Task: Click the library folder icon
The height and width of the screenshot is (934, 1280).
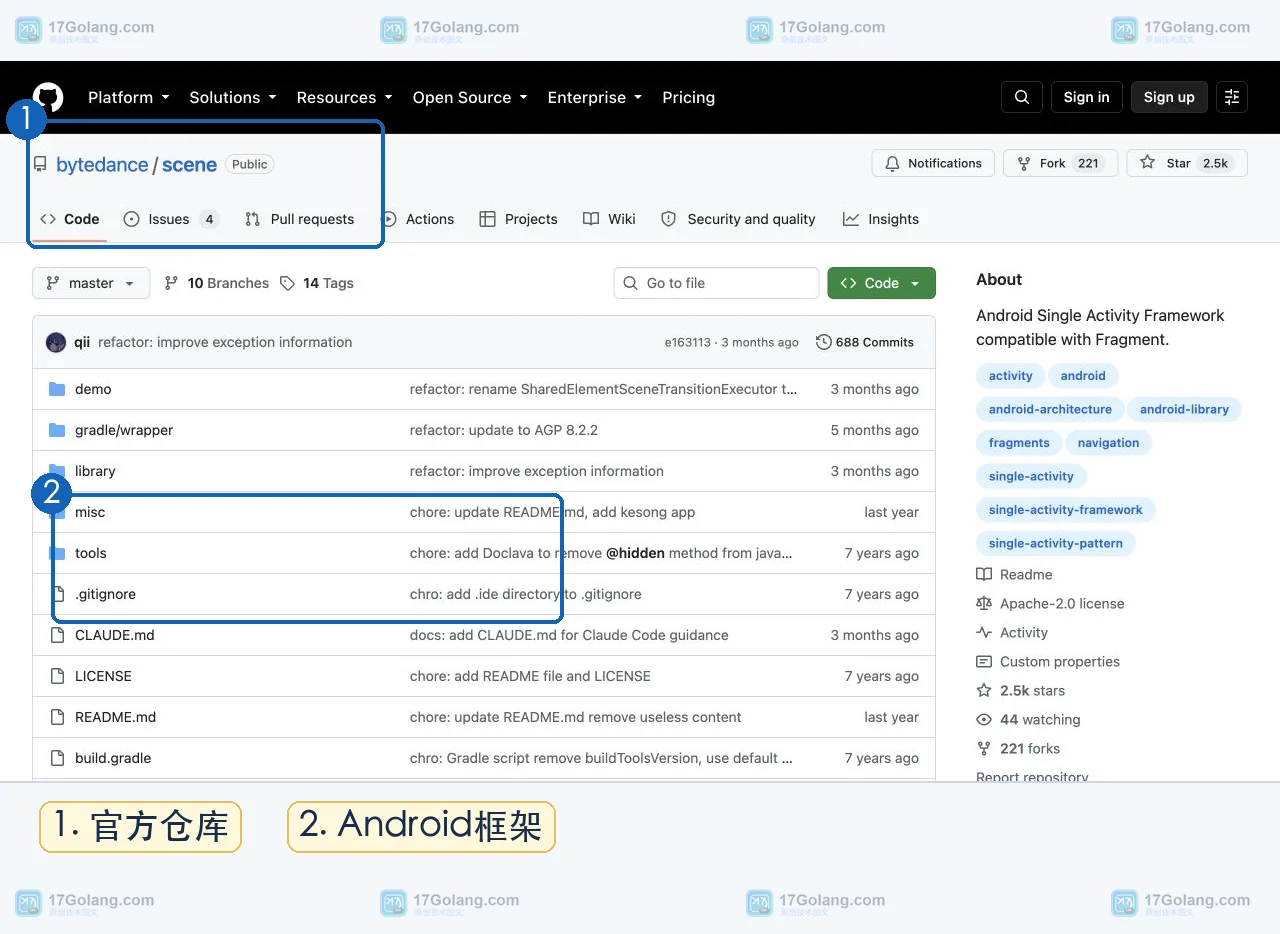Action: [x=57, y=471]
